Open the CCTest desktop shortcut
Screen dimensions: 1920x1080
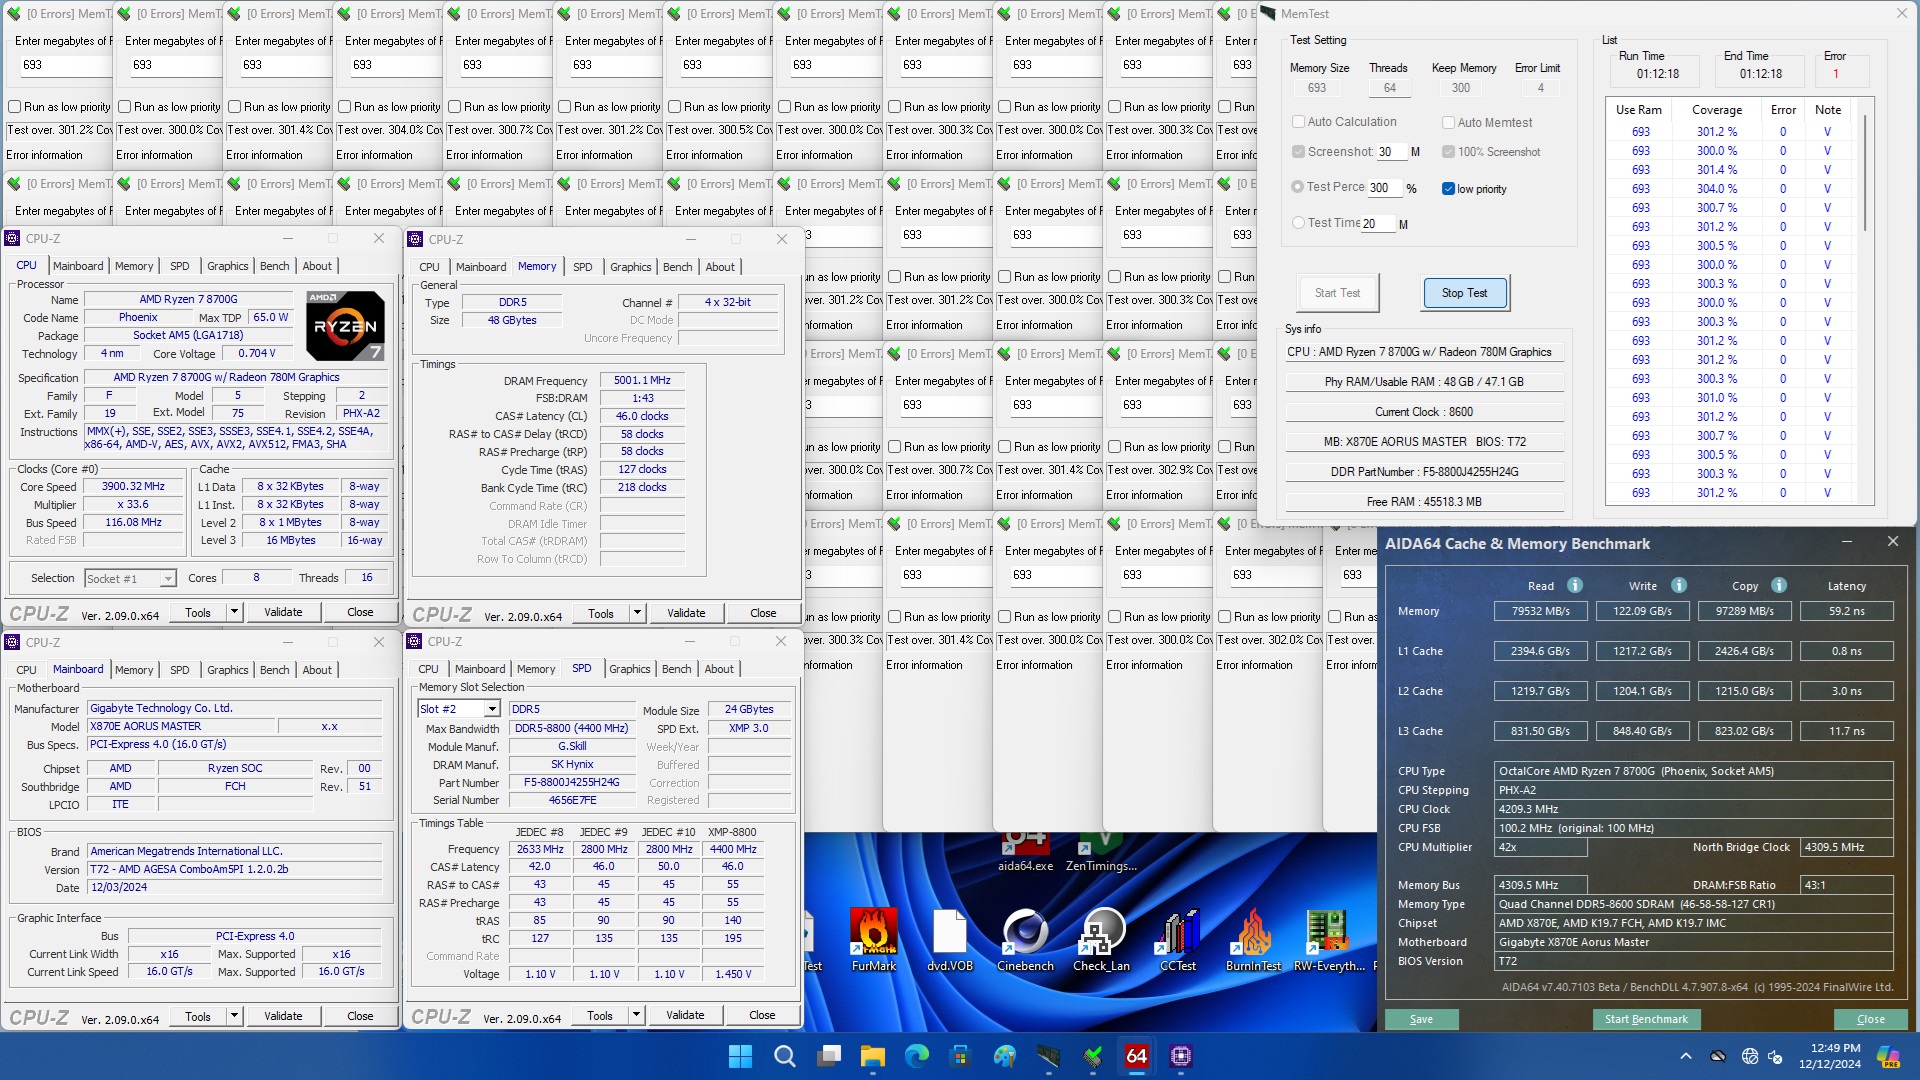click(1178, 940)
